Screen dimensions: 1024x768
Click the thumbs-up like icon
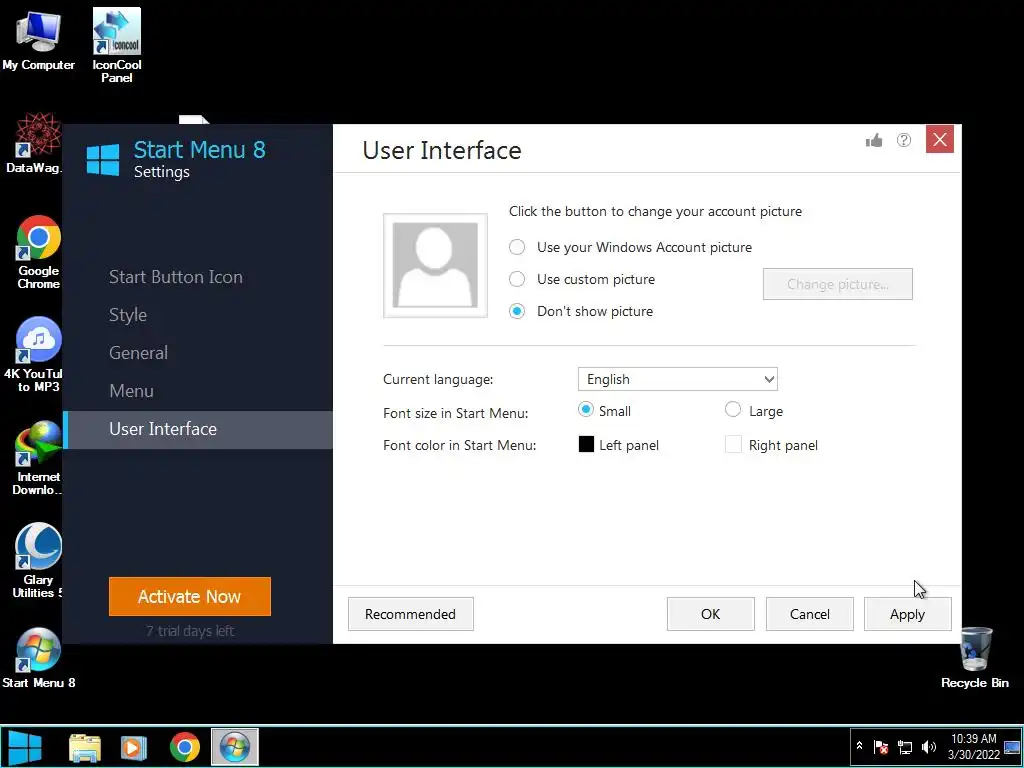pos(874,140)
